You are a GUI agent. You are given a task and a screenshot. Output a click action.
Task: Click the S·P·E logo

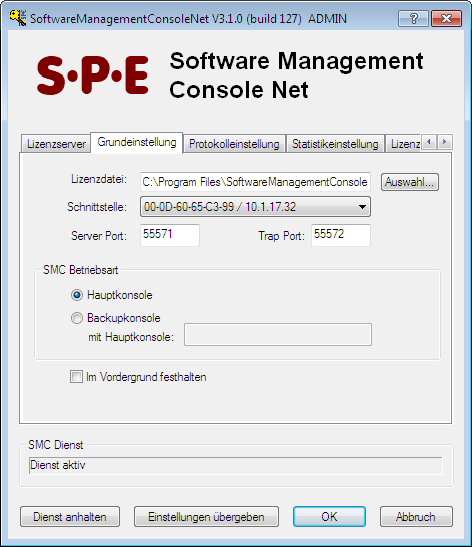click(93, 75)
